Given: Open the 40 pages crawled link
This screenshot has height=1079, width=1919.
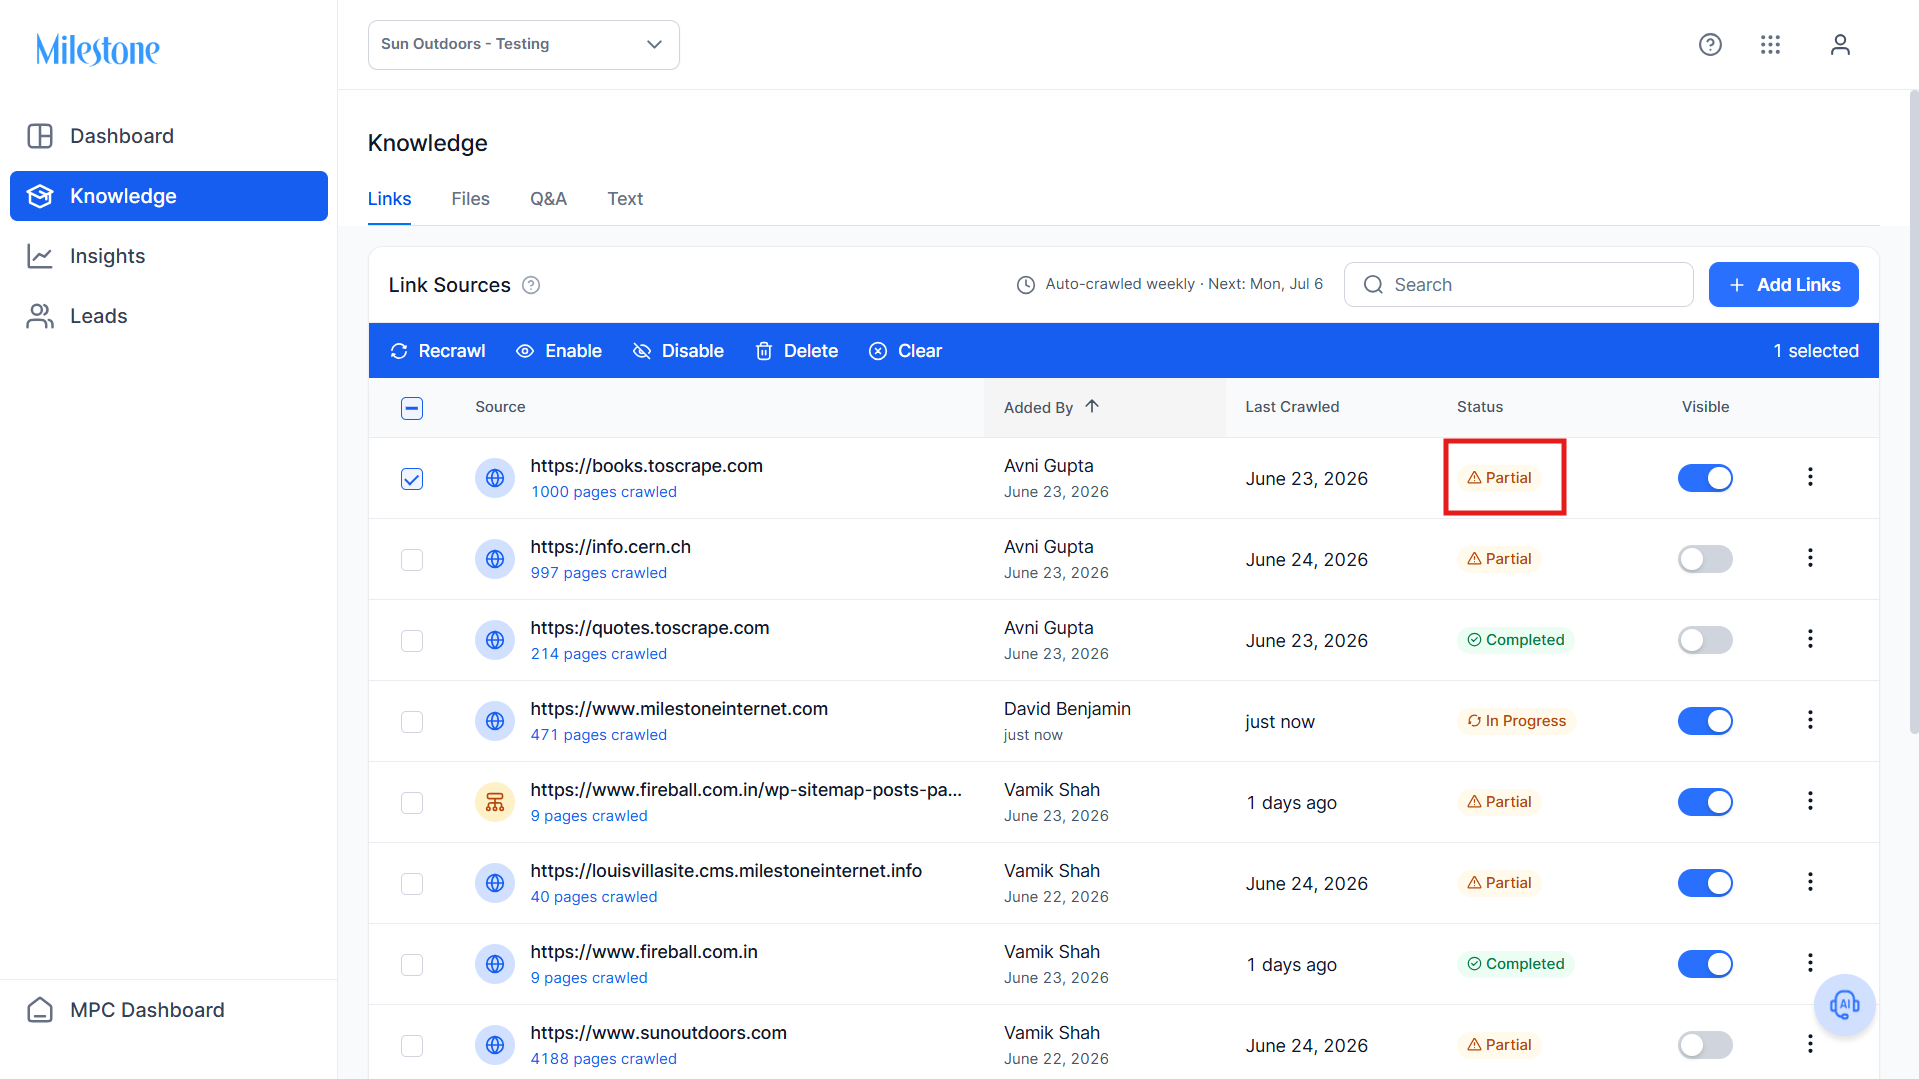Looking at the screenshot, I should [594, 897].
